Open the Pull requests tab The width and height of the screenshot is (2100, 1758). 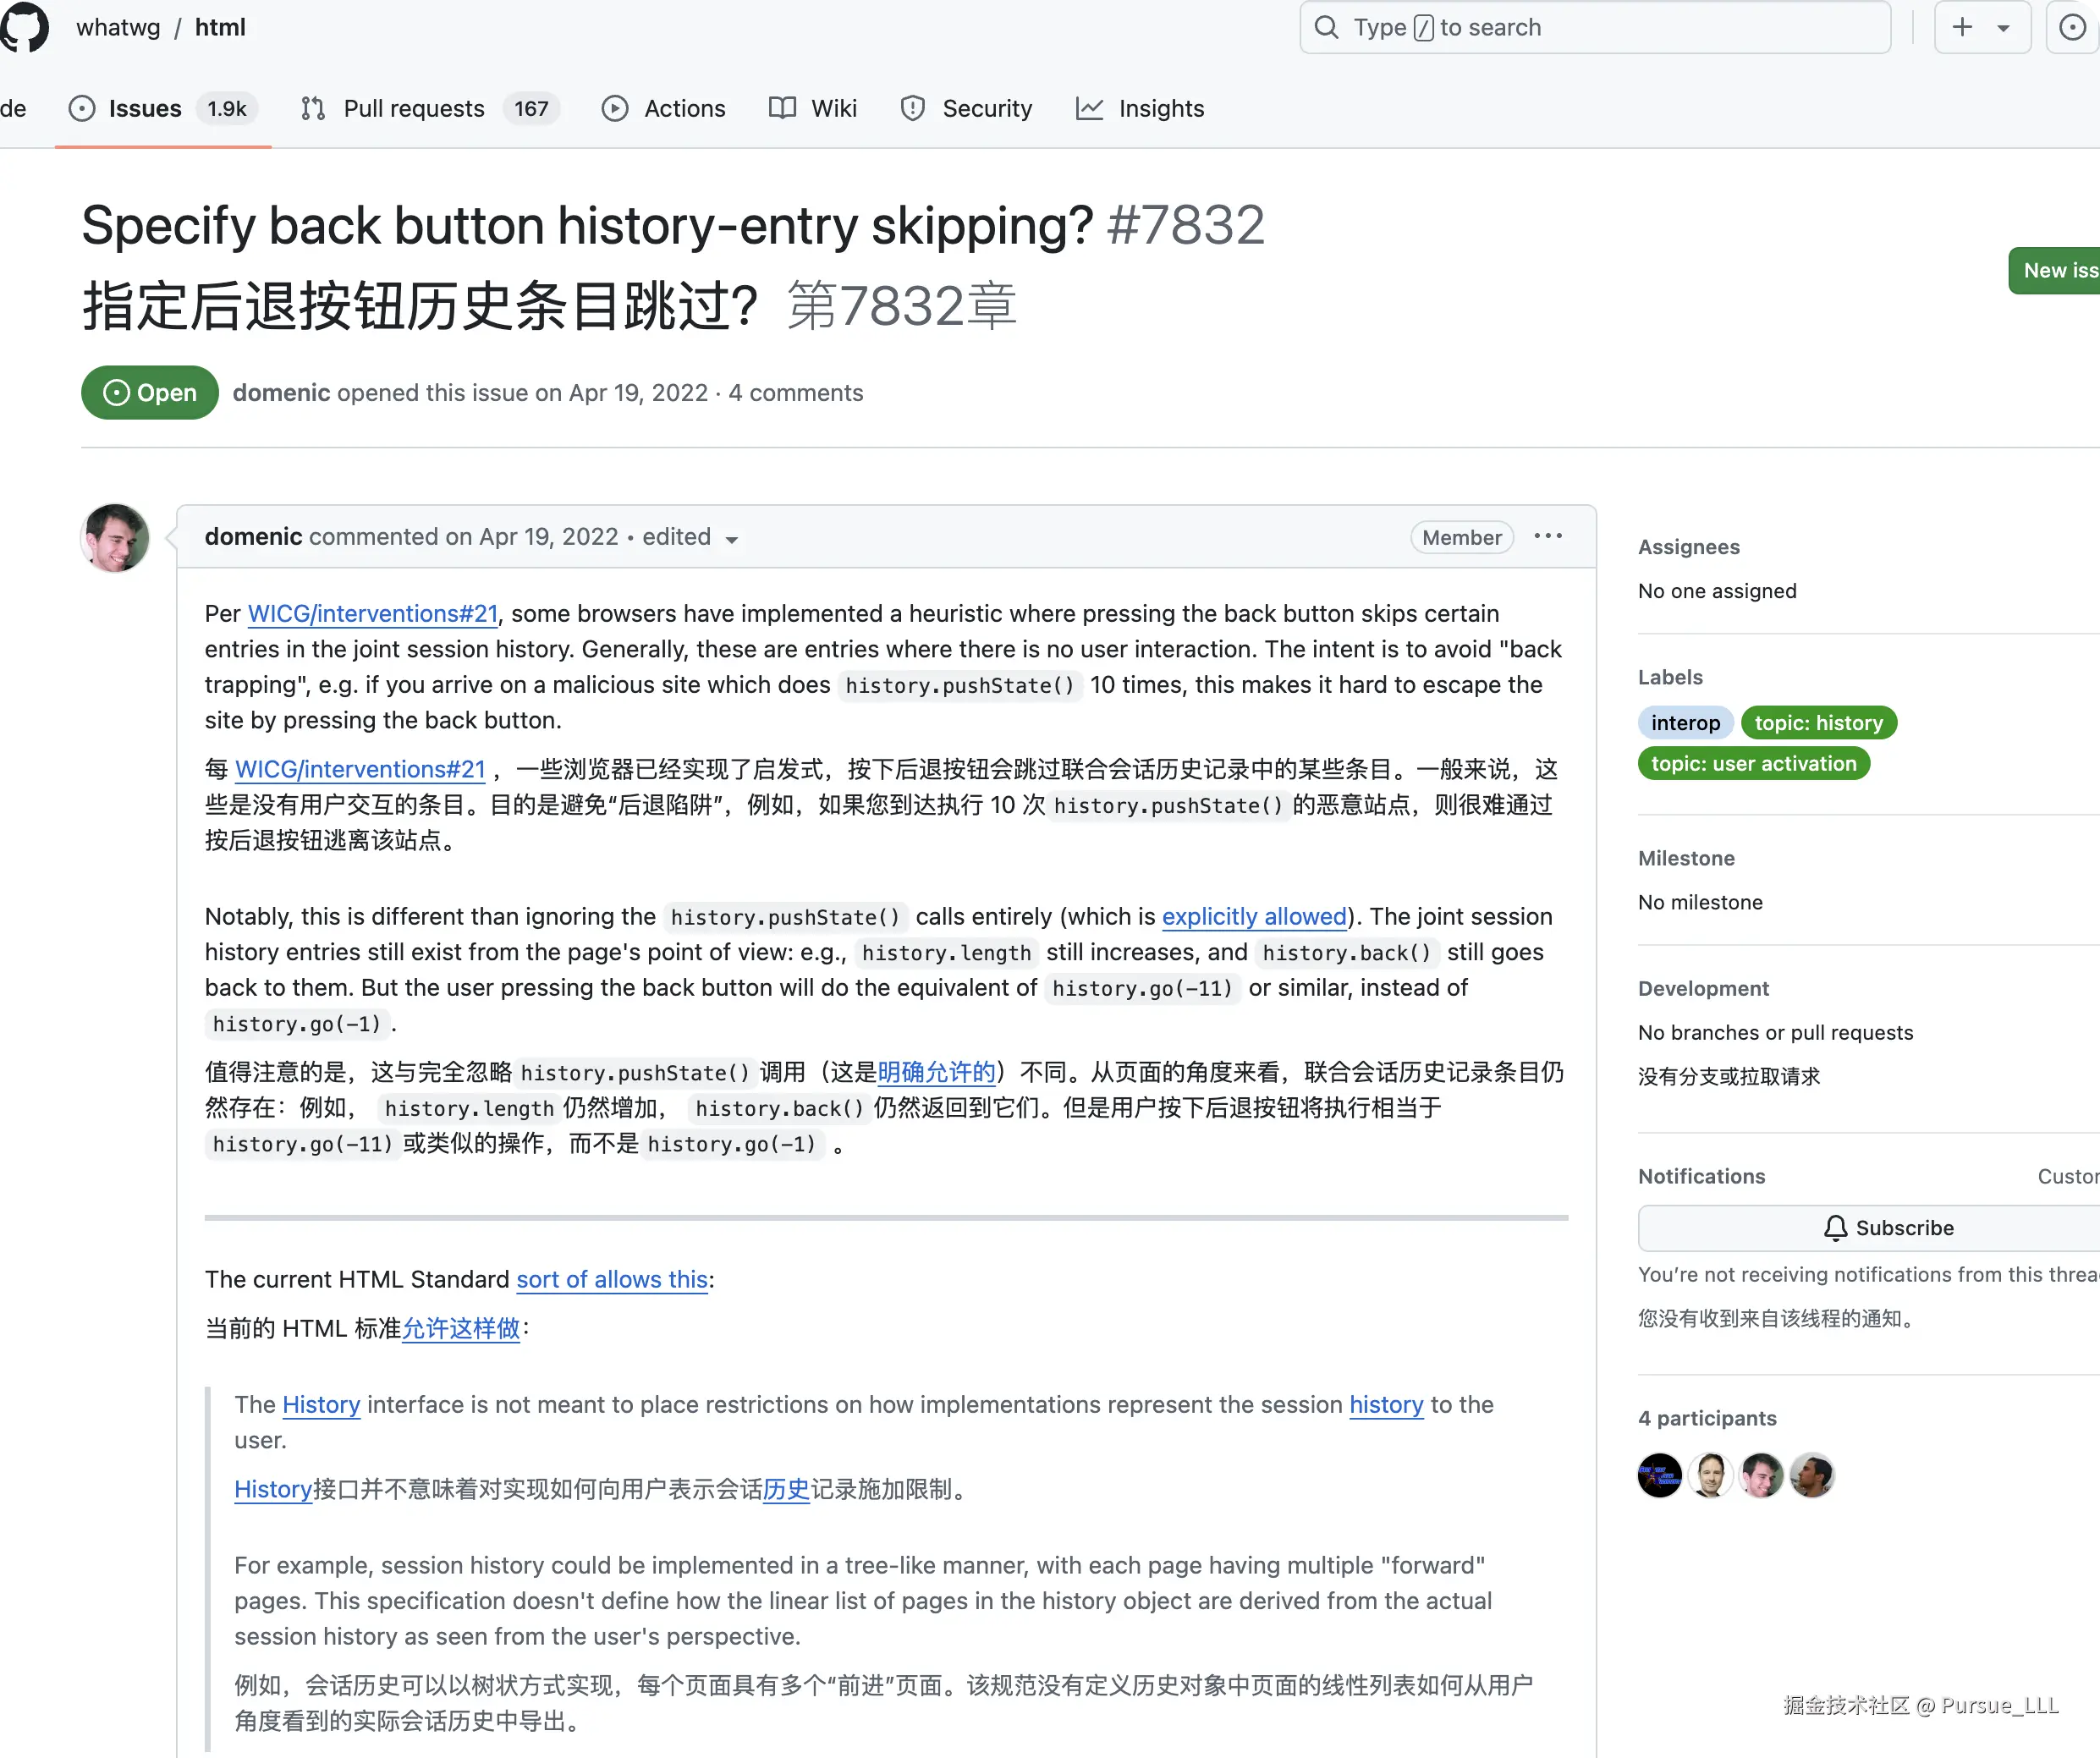click(x=414, y=108)
